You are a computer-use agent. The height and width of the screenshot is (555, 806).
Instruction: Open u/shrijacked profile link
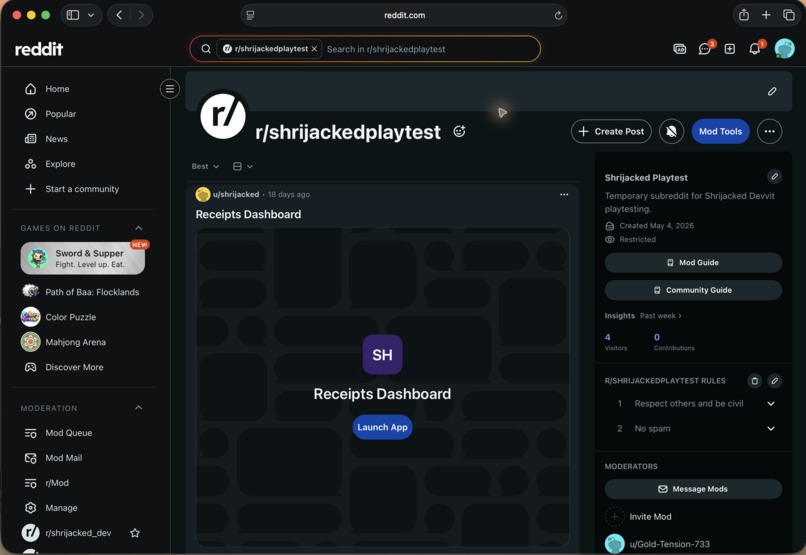236,194
